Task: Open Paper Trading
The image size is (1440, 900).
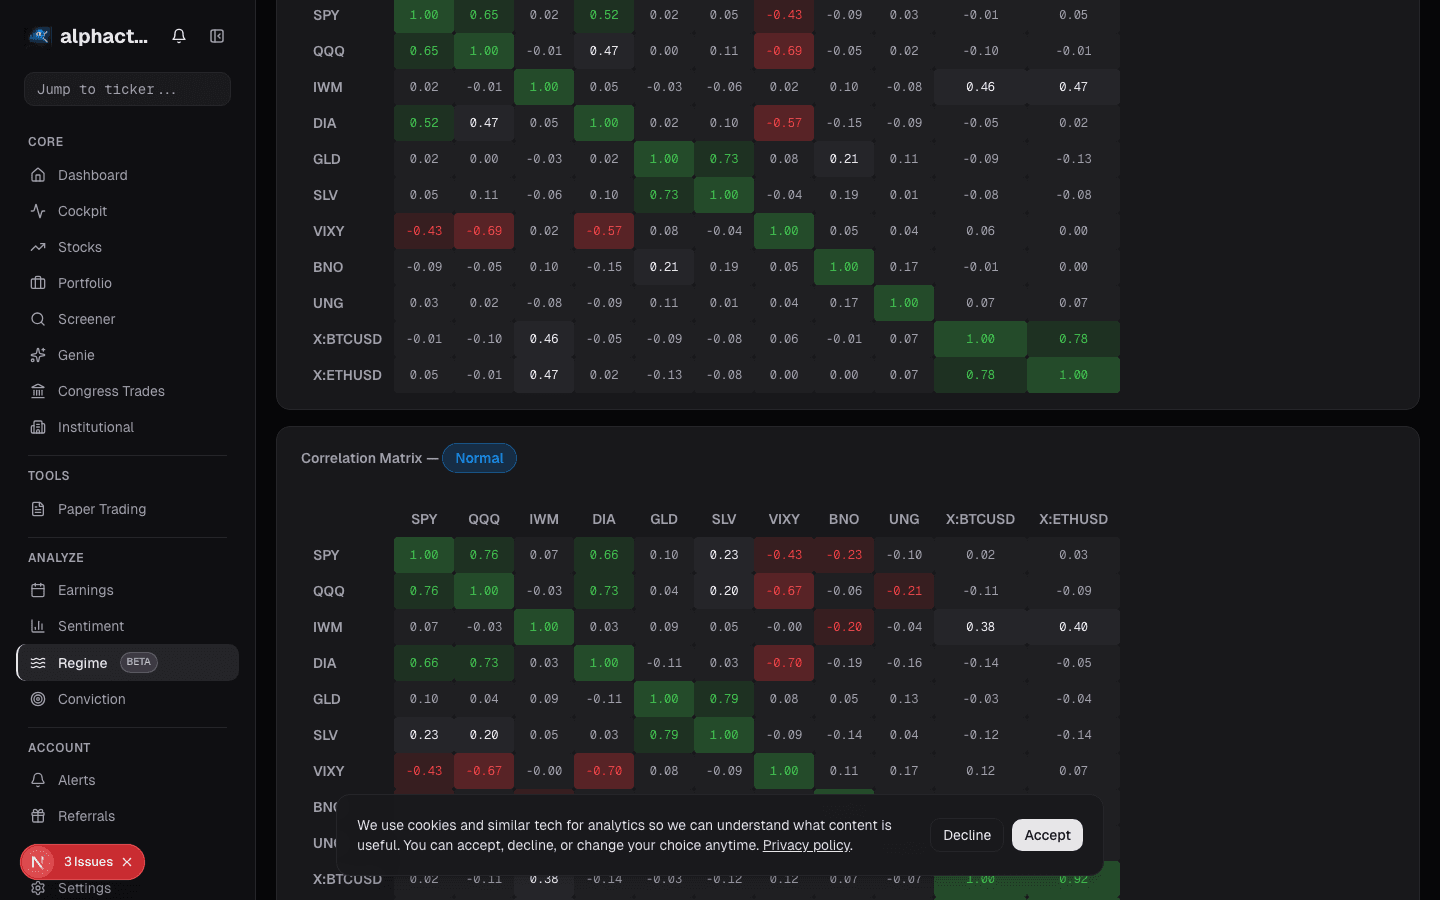Action: click(x=102, y=509)
